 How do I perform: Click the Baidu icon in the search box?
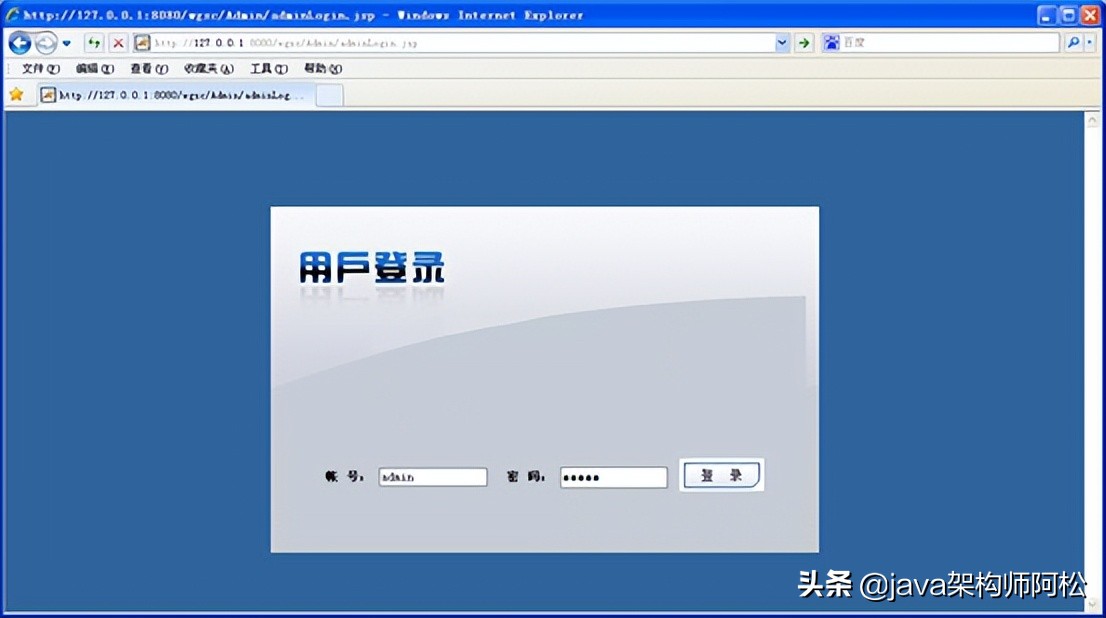[x=832, y=42]
